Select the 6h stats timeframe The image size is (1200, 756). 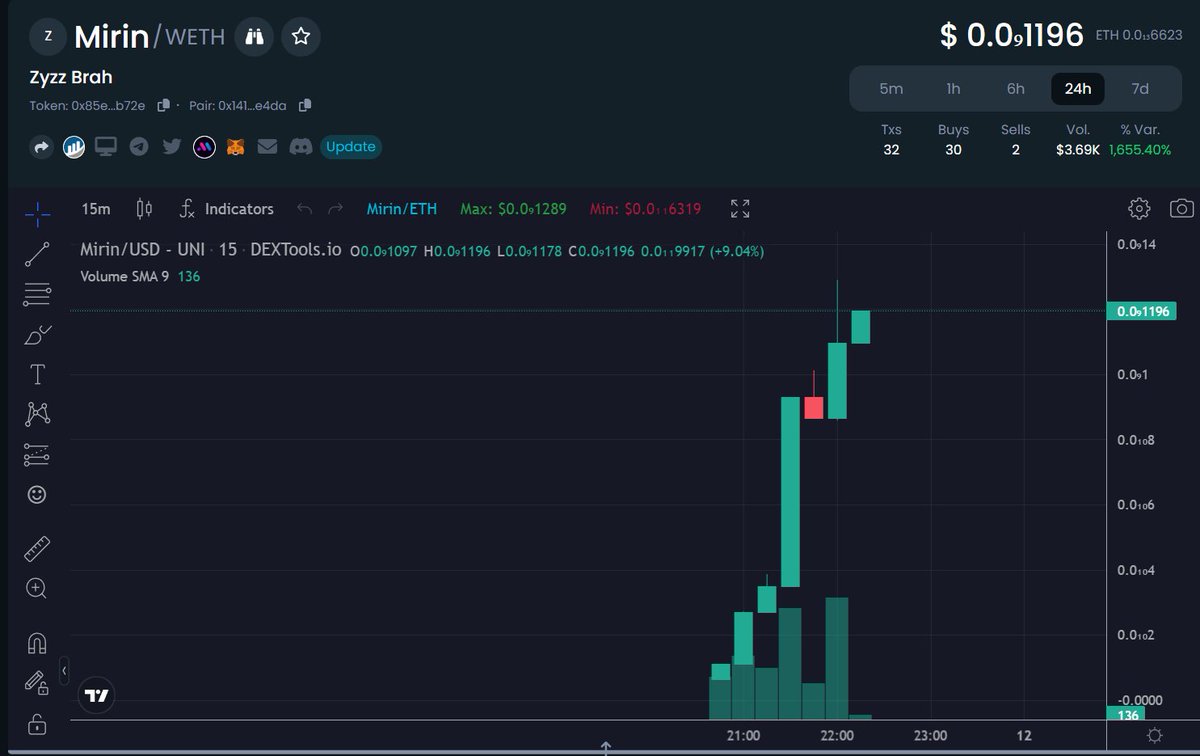click(x=1016, y=89)
